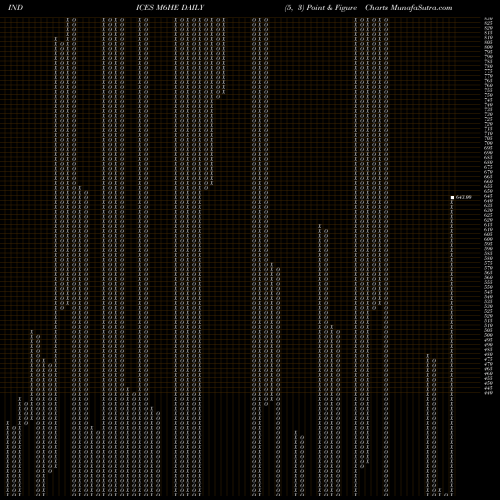Click the 642.09 current price label
Screen dimensions: 500x500
[x=464, y=197]
